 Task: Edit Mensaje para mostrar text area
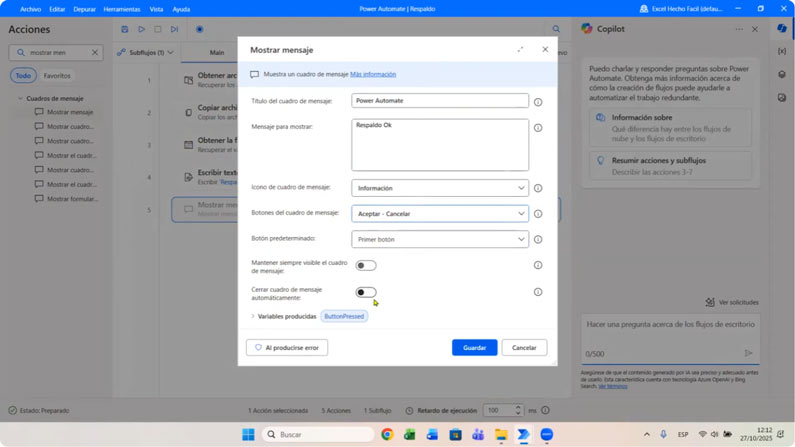coord(440,145)
